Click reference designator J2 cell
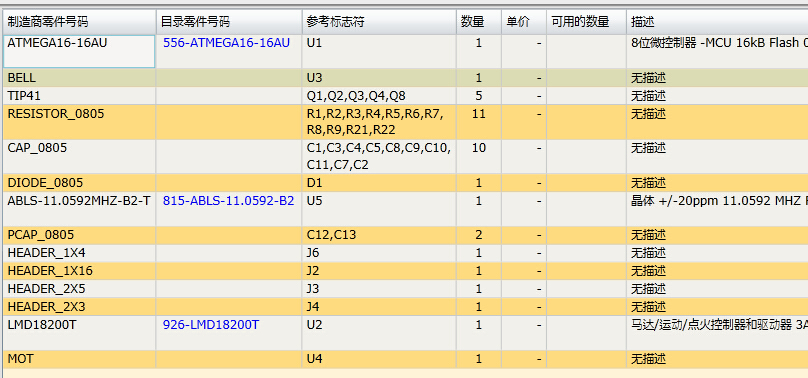Screen dimensions: 808x378 click(379, 271)
